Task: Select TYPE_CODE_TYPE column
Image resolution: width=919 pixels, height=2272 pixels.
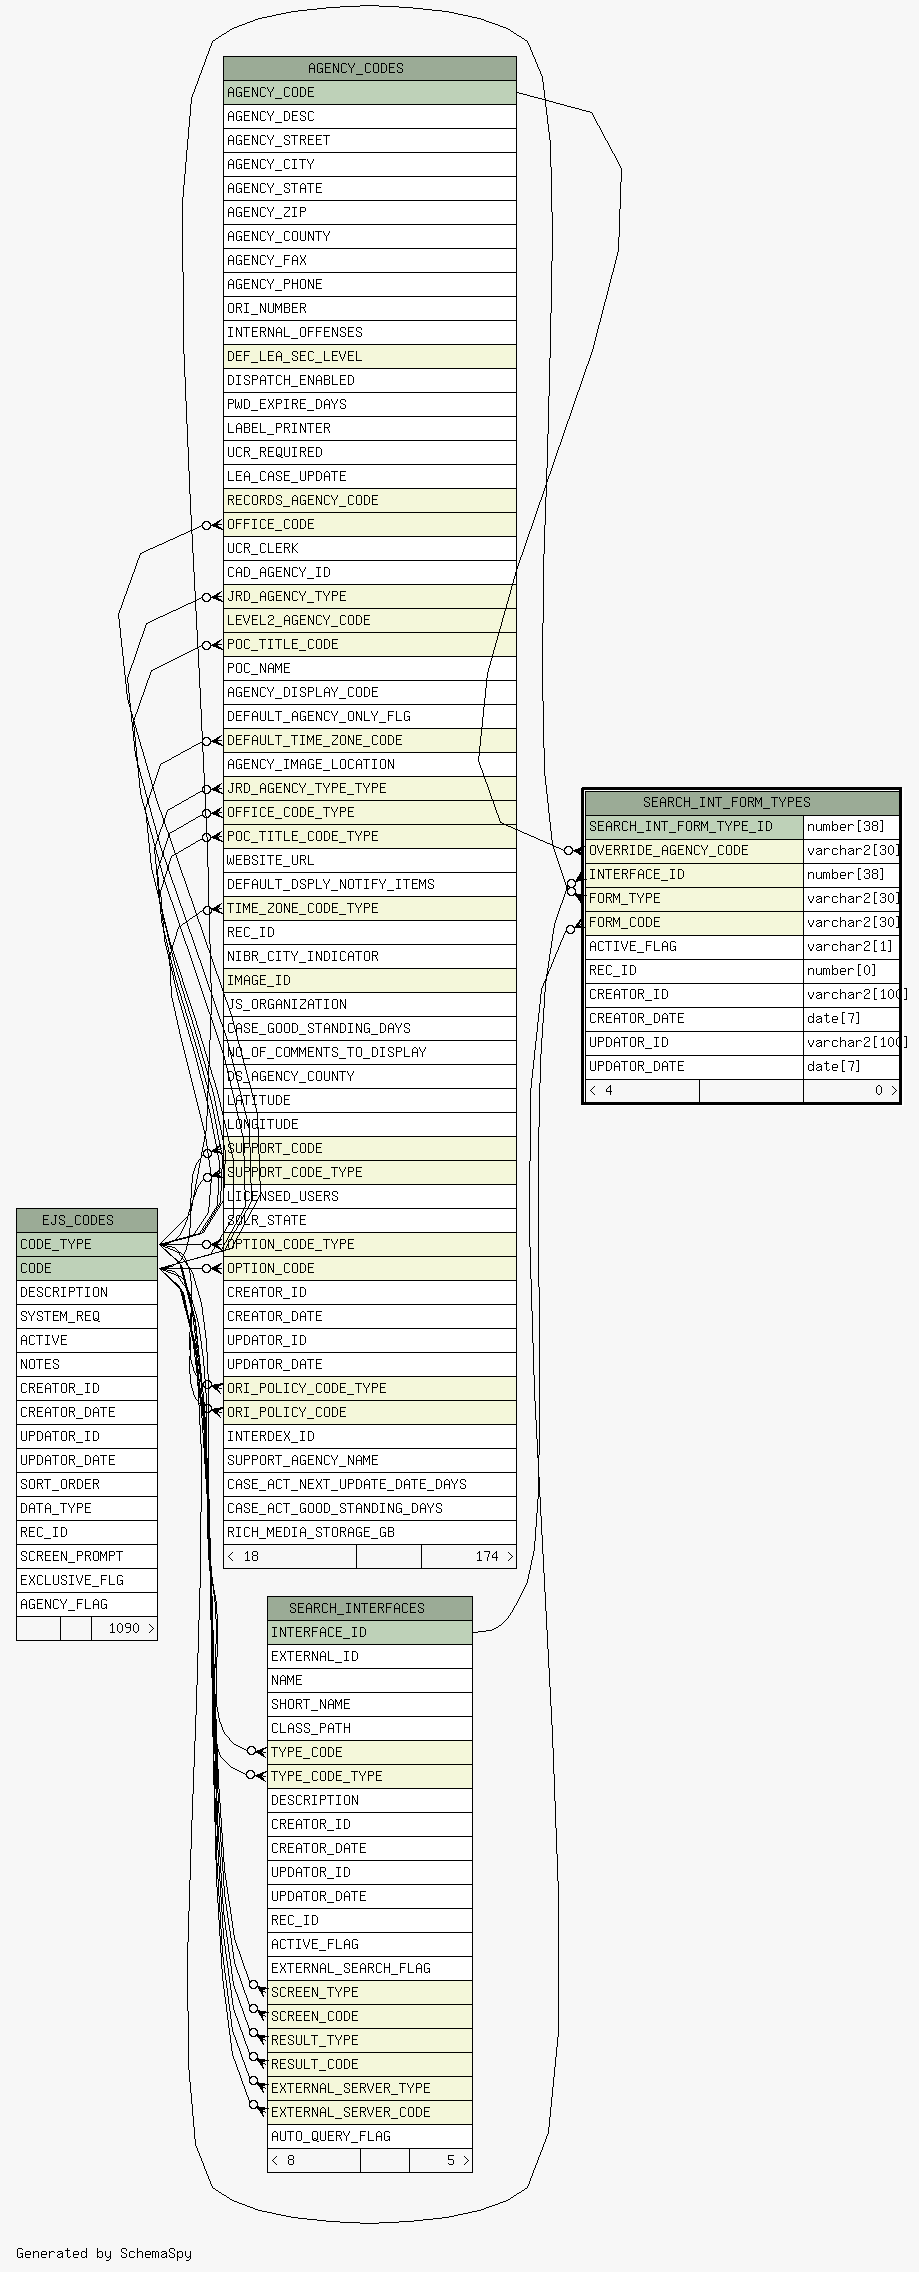Action: 370,1776
